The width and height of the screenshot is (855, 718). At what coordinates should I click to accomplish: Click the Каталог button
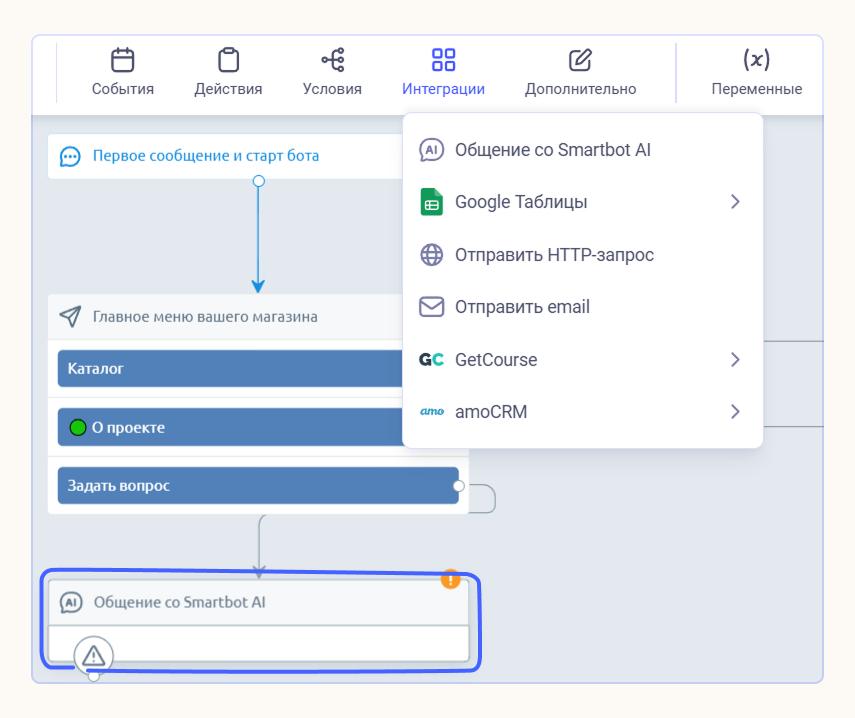(x=230, y=369)
